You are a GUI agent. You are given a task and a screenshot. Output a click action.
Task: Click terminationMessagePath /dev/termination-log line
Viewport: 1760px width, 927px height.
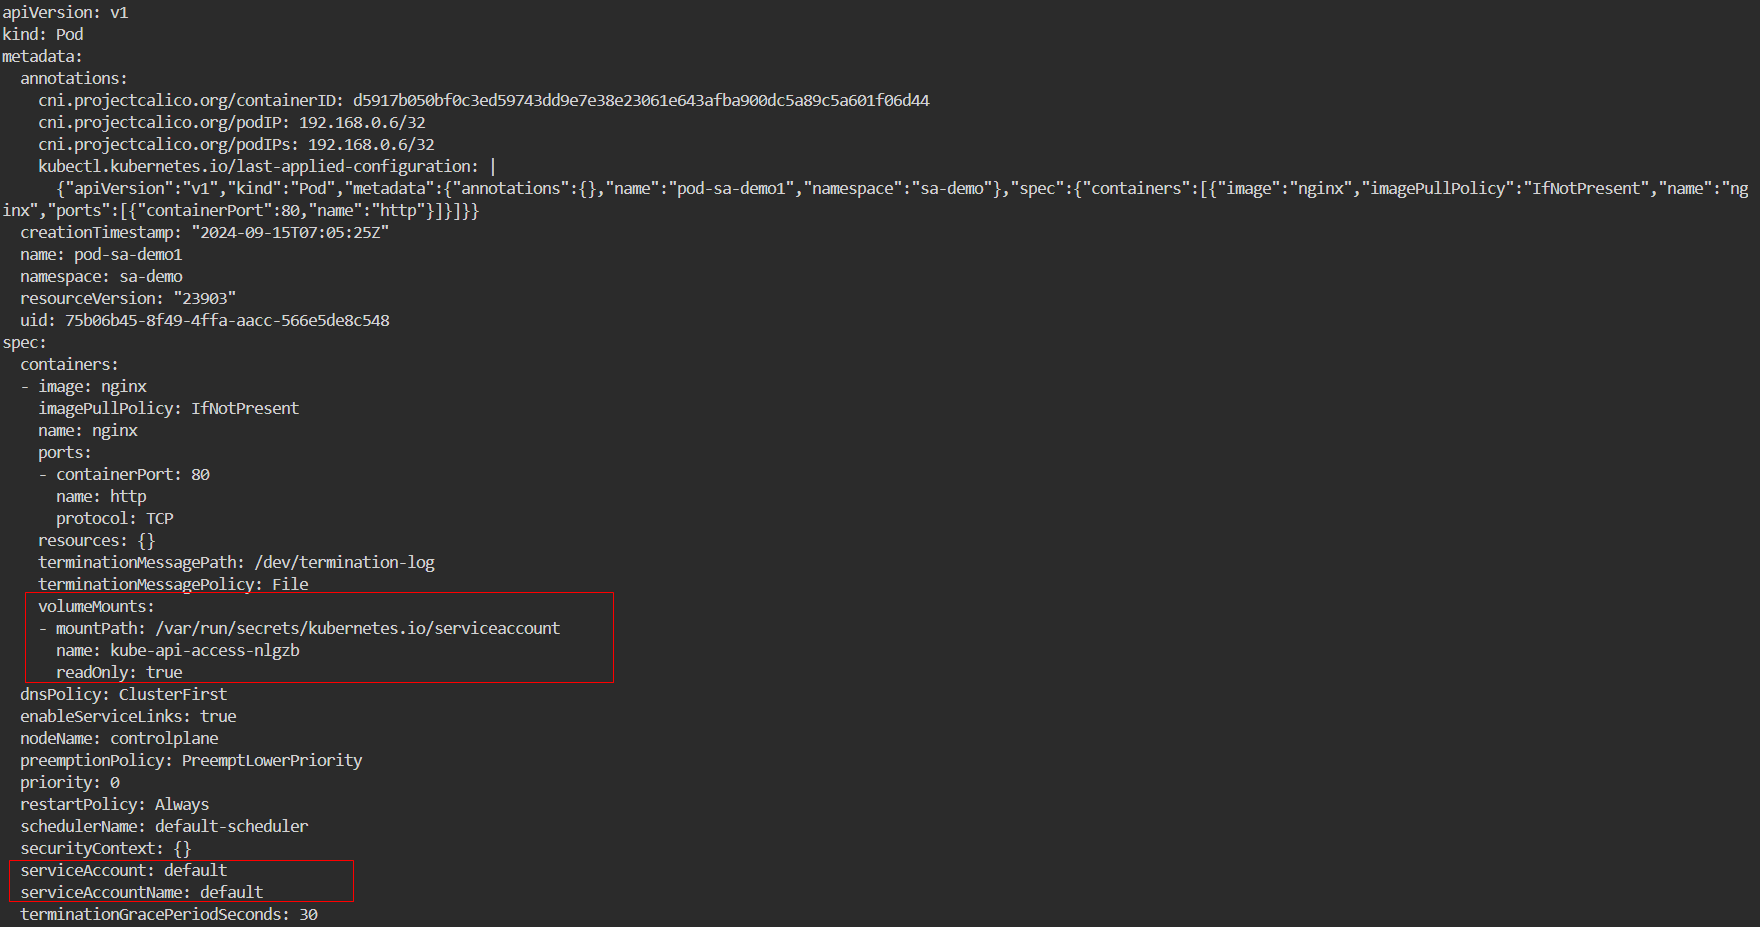[236, 563]
